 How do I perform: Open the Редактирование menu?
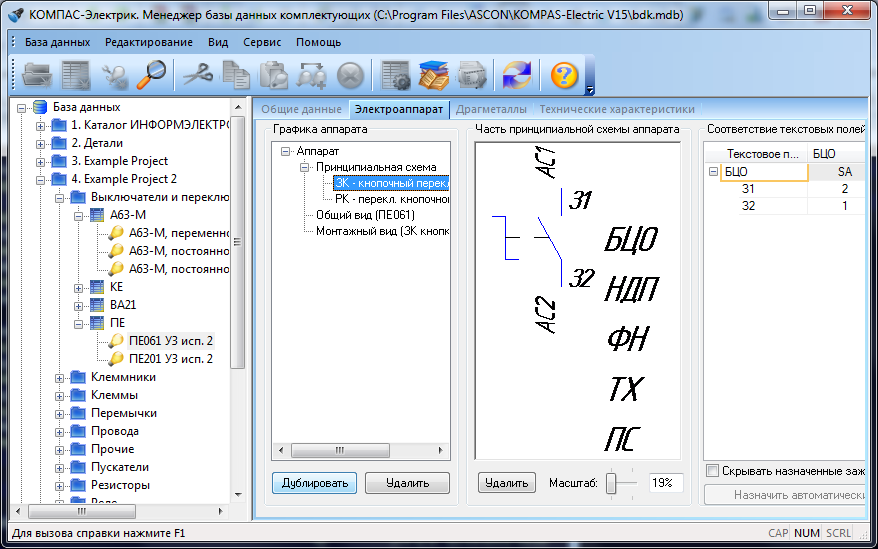coord(149,42)
